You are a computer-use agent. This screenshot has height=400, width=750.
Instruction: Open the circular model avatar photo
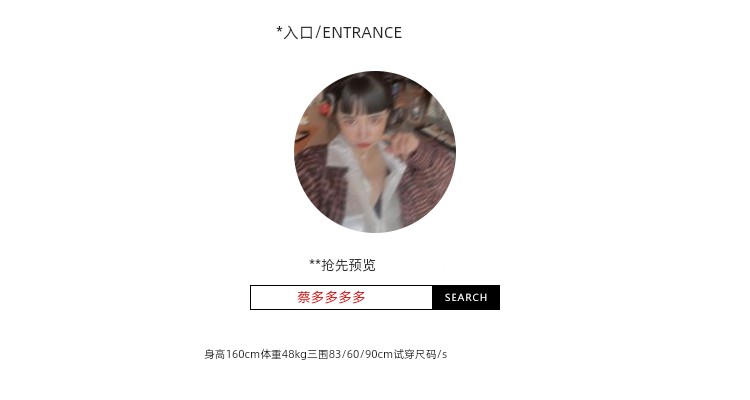(375, 152)
